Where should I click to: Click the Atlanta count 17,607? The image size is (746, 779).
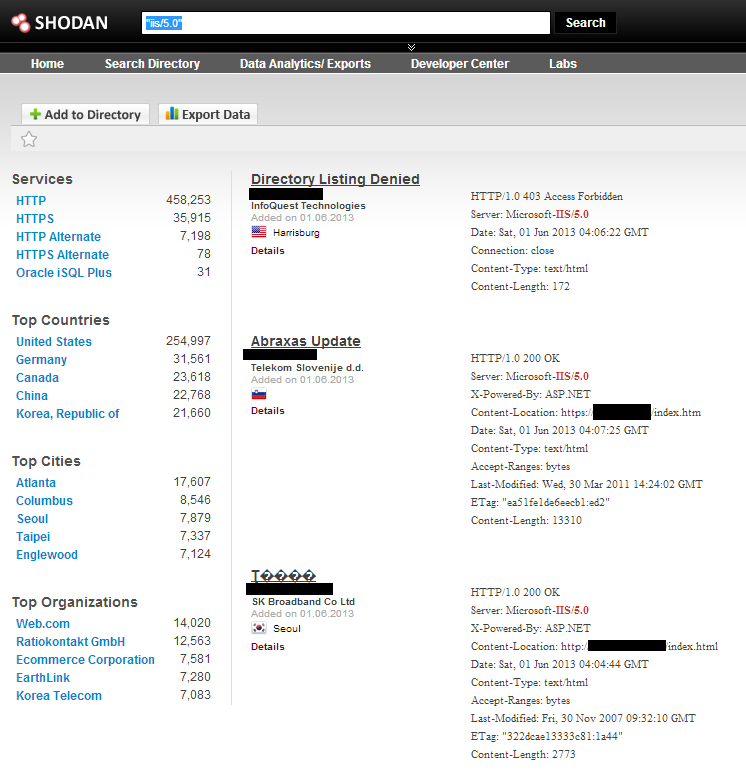click(192, 482)
